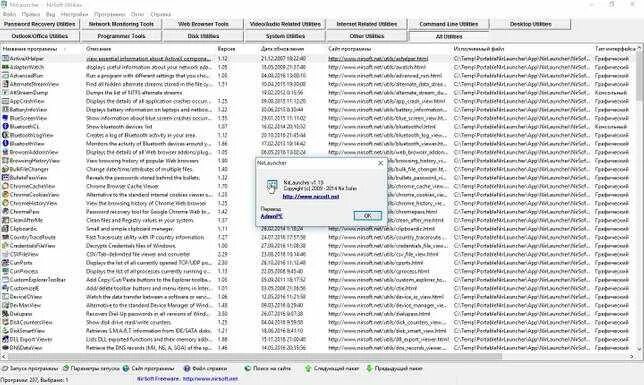Click the BlueScreenView row icon

(5, 118)
